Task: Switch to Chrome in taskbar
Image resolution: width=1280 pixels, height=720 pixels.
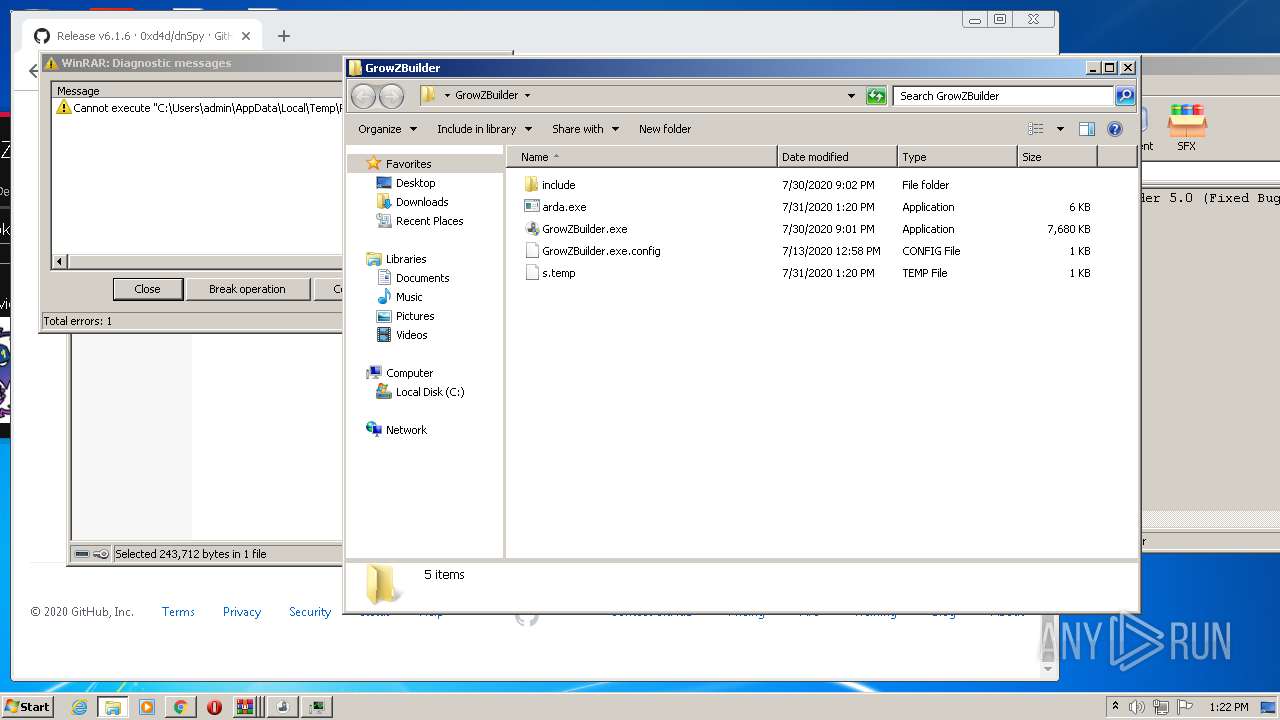Action: [x=180, y=707]
